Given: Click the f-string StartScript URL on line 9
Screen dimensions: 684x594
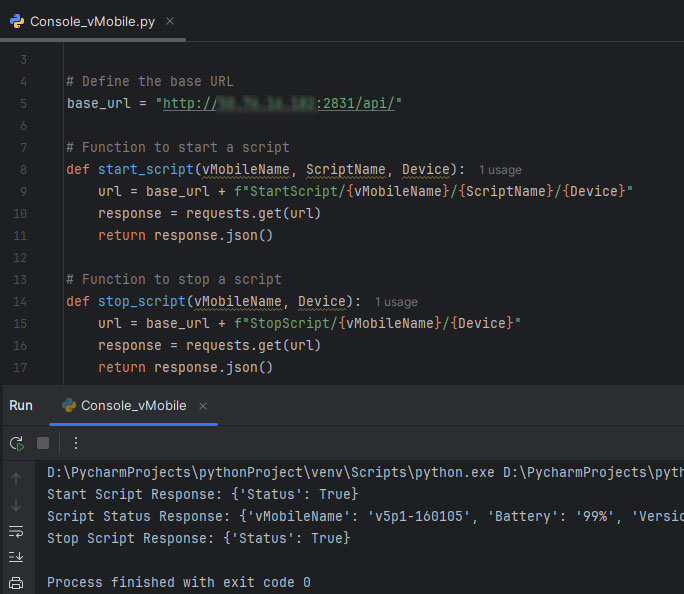Looking at the screenshot, I should (x=433, y=191).
